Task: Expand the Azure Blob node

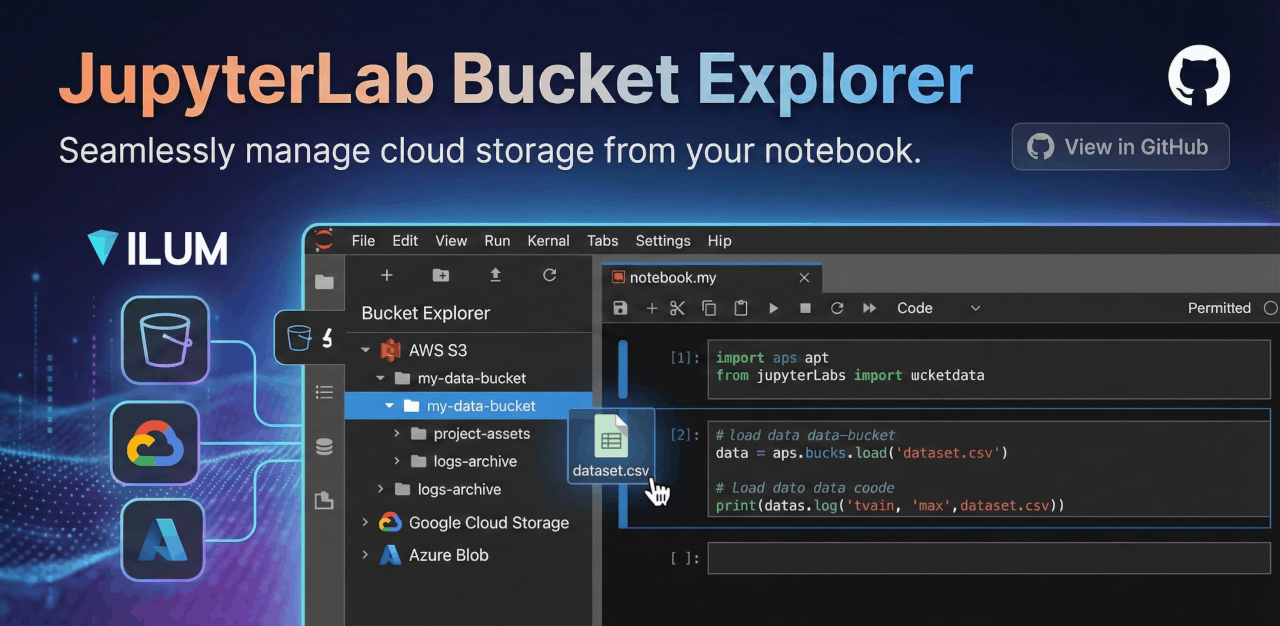Action: pos(365,555)
